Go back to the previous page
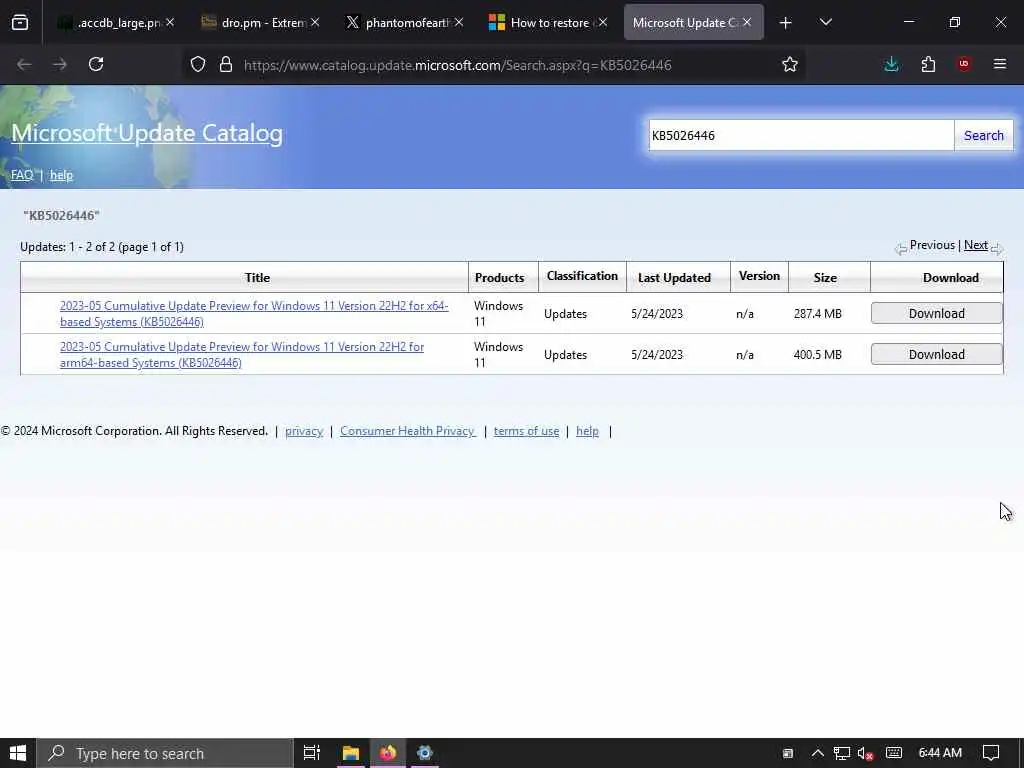Image resolution: width=1024 pixels, height=768 pixels. coord(24,64)
